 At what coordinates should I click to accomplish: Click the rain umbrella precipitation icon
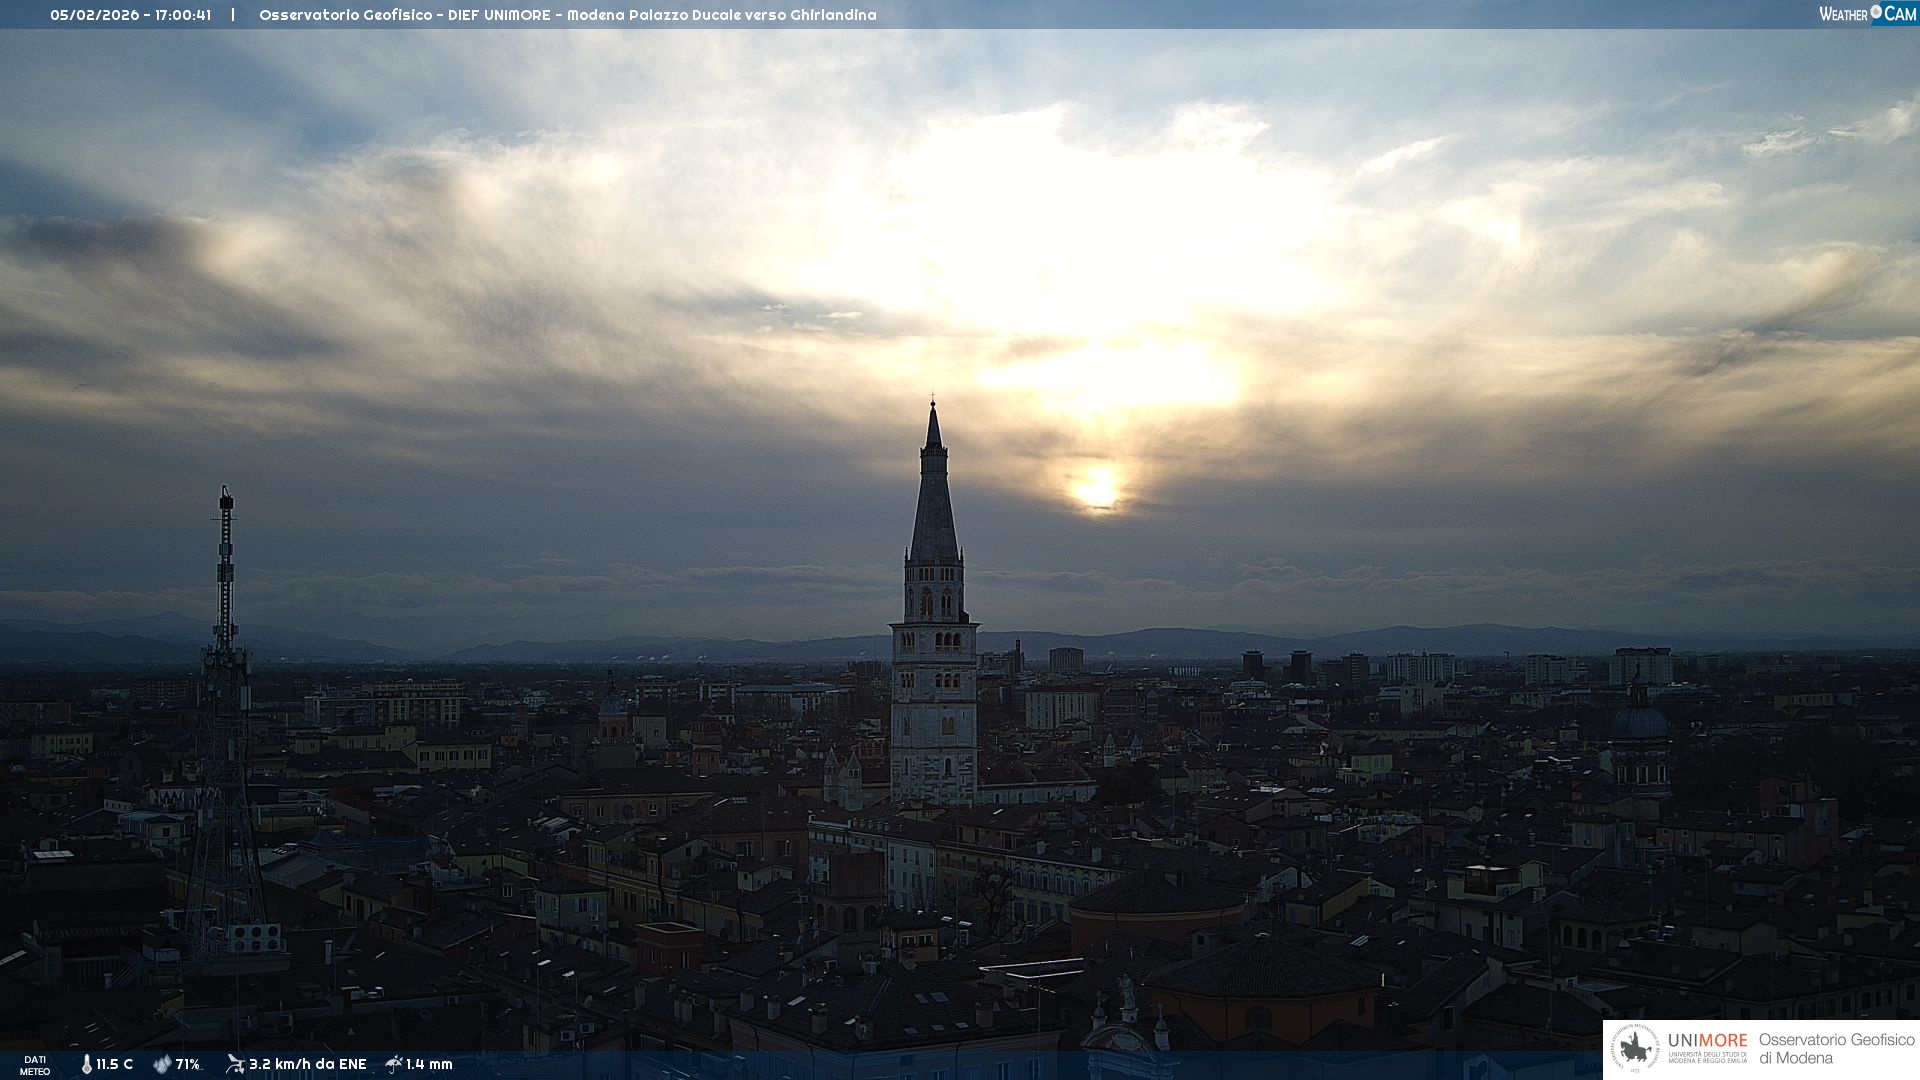[394, 1064]
